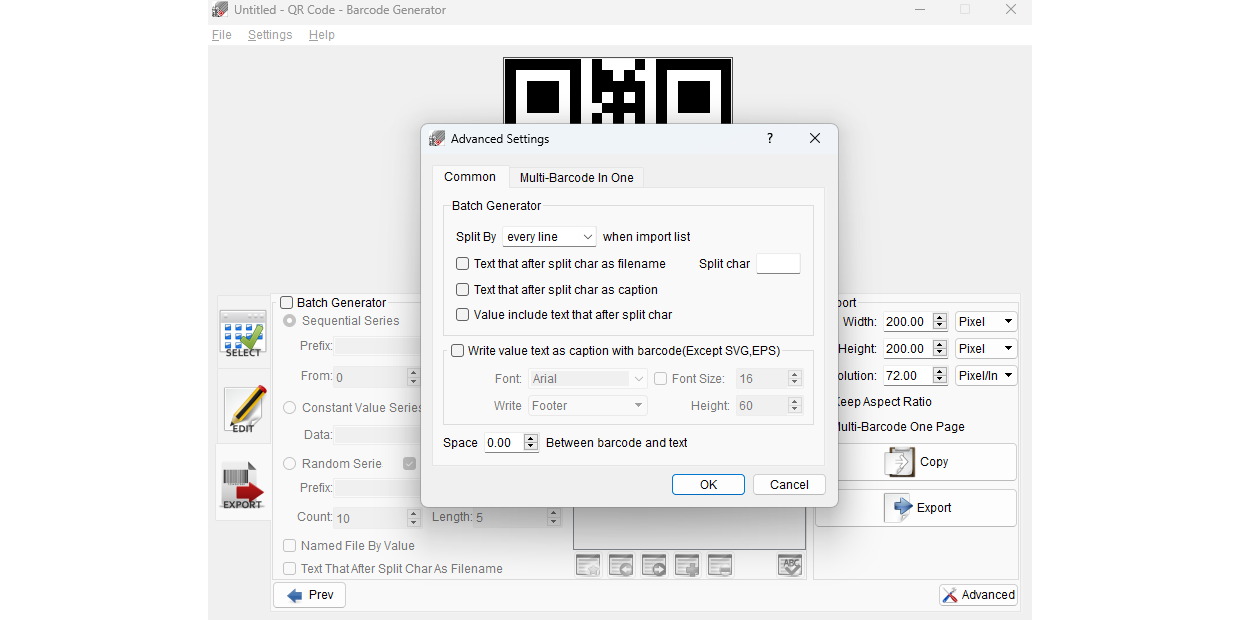The width and height of the screenshot is (1240, 620).
Task: Confirm settings with the OK button
Action: coord(708,484)
